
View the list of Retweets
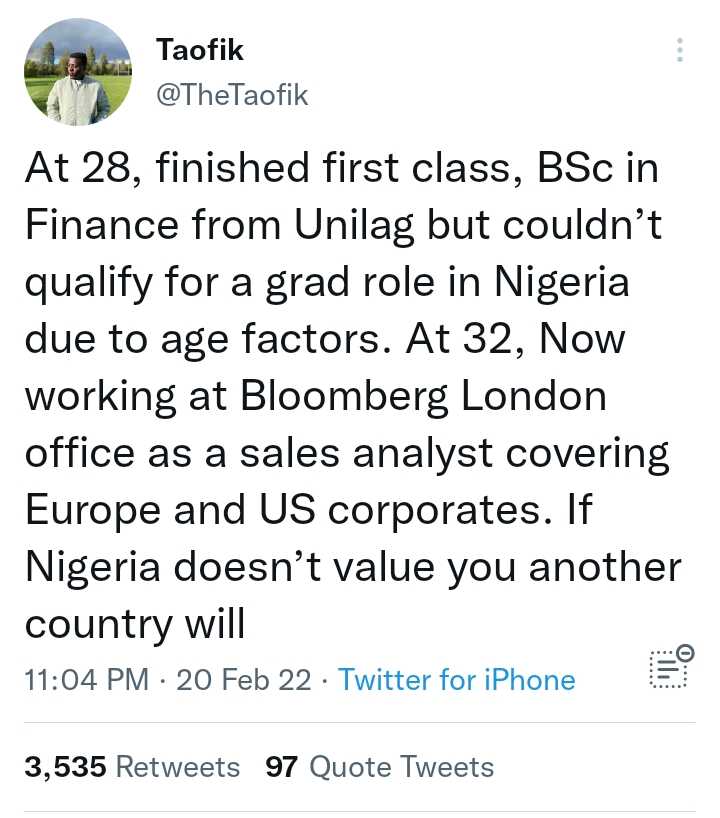pyautogui.click(x=178, y=767)
